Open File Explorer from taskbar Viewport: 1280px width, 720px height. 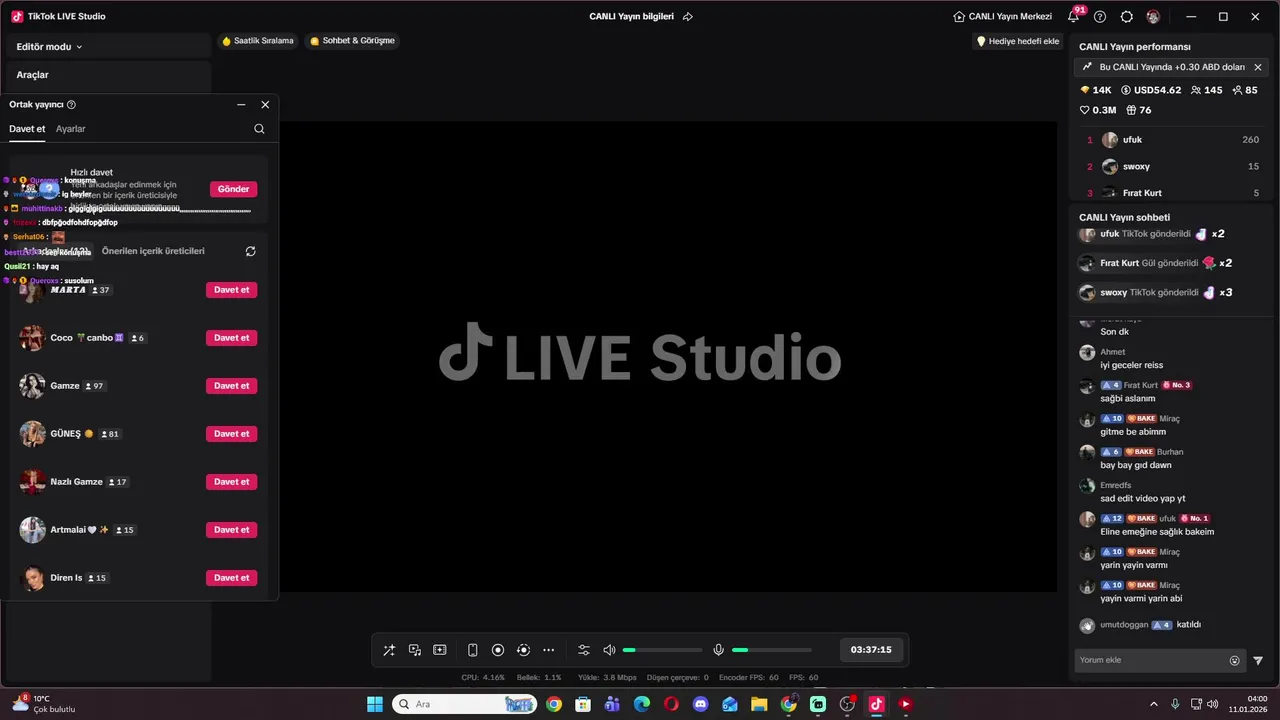[x=759, y=704]
